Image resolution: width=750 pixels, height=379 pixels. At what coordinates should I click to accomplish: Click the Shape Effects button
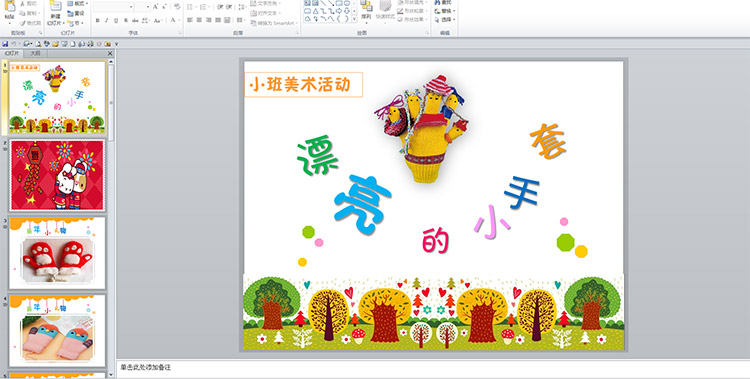tap(411, 20)
